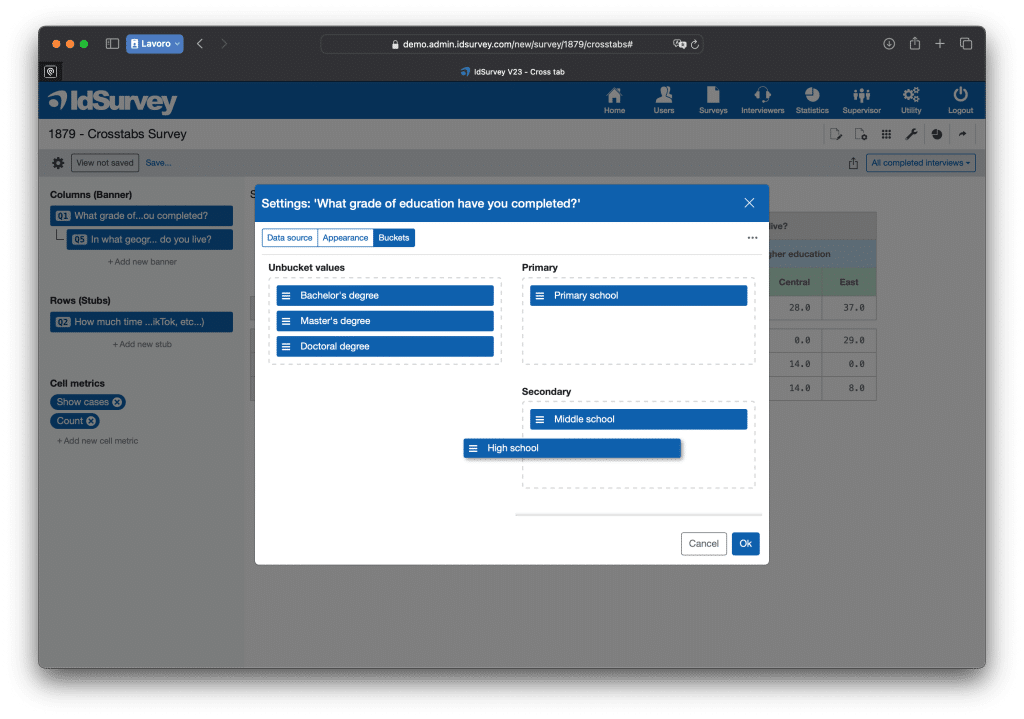Switch to the Appearance tab
This screenshot has width=1024, height=719.
coord(345,238)
